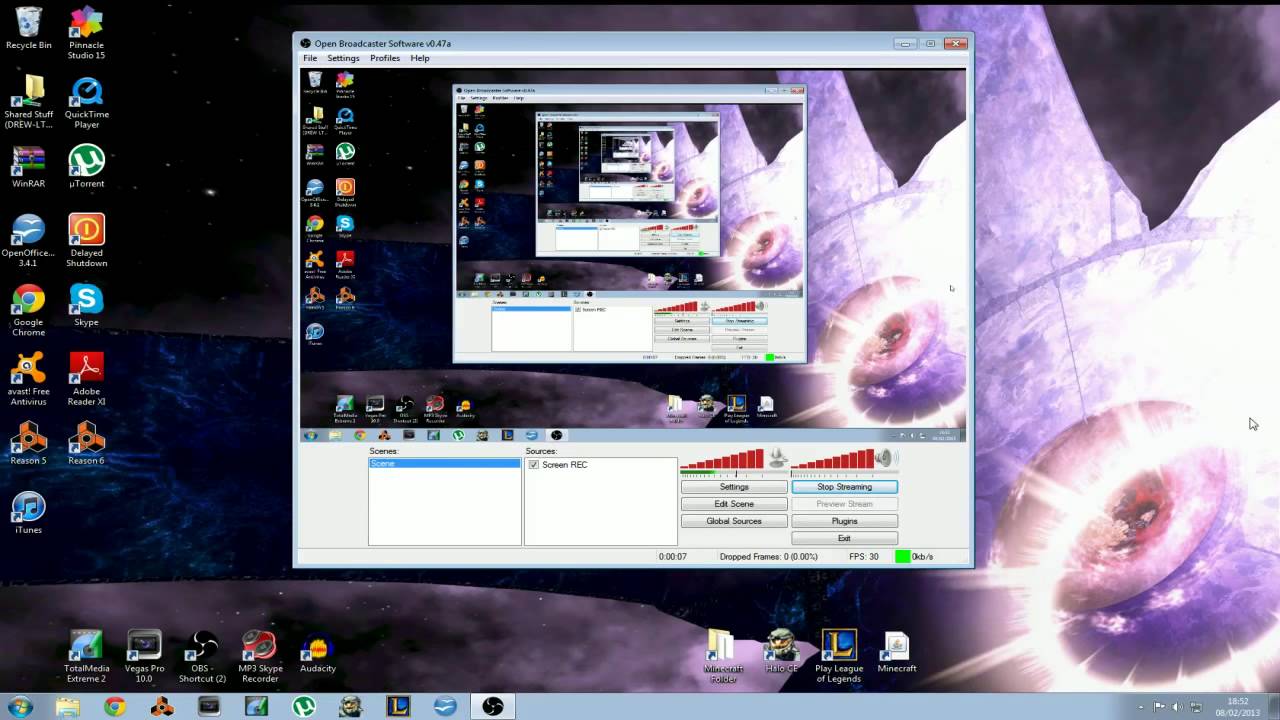Open the Shared Stuff folder icon
Image resolution: width=1280 pixels, height=720 pixels.
click(x=29, y=102)
